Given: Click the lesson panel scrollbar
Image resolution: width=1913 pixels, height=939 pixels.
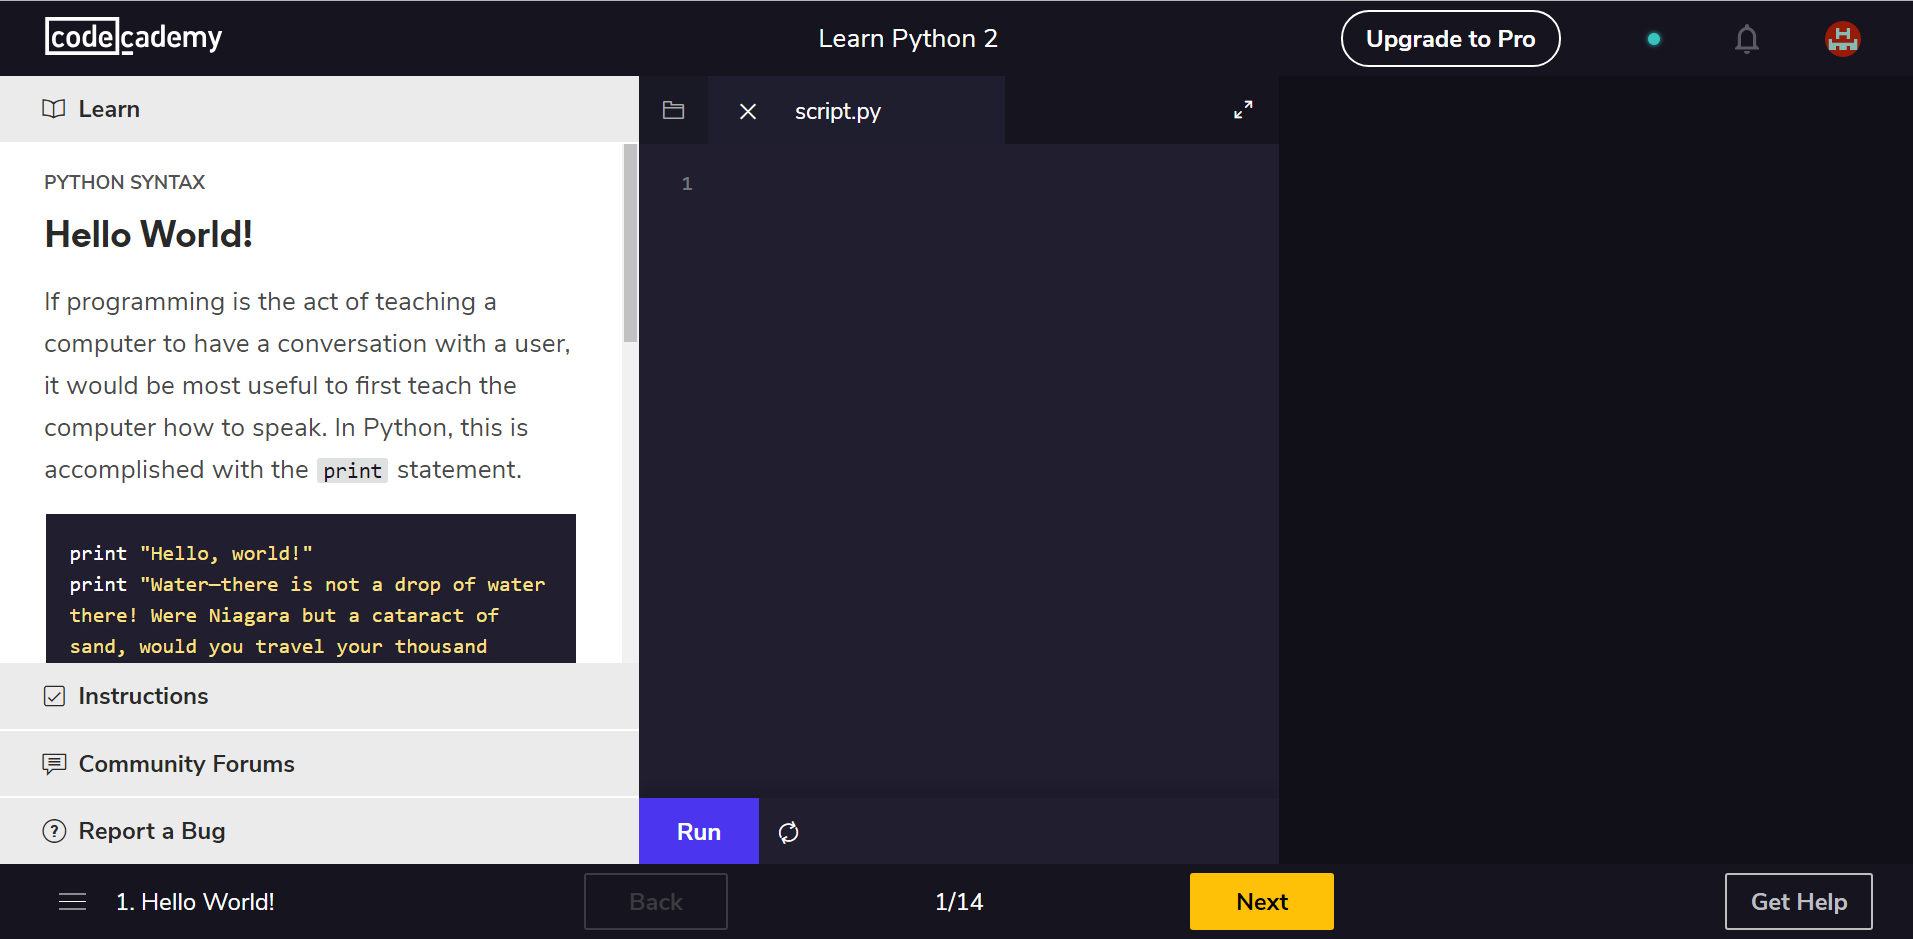Looking at the screenshot, I should (630, 244).
